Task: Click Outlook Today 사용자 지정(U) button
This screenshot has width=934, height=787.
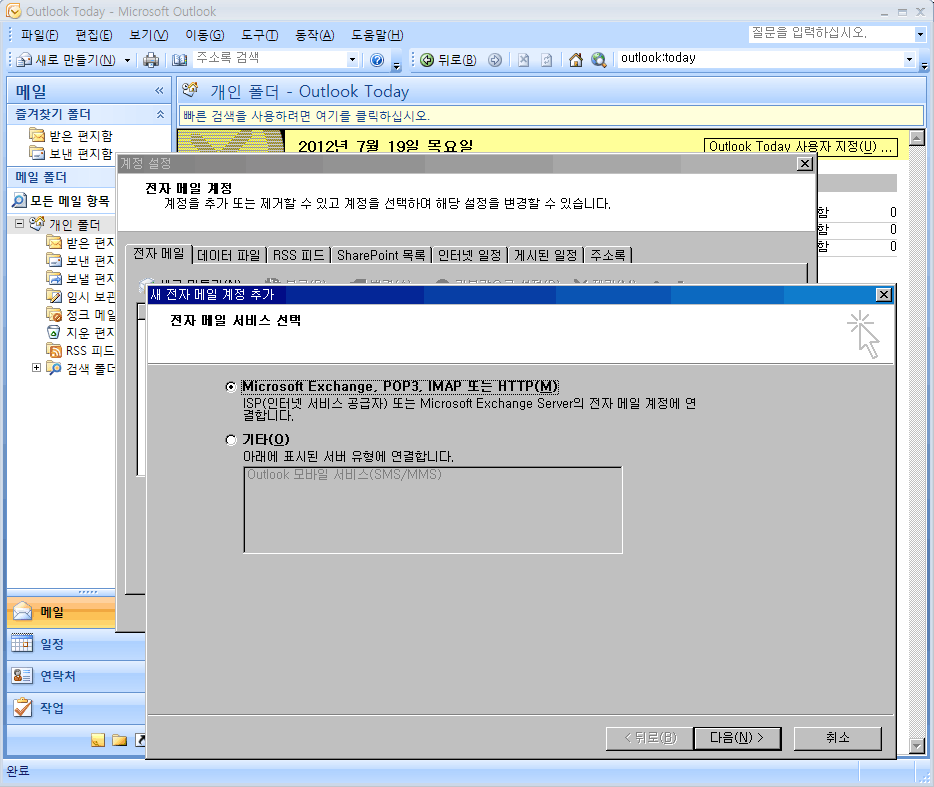Action: [x=801, y=147]
